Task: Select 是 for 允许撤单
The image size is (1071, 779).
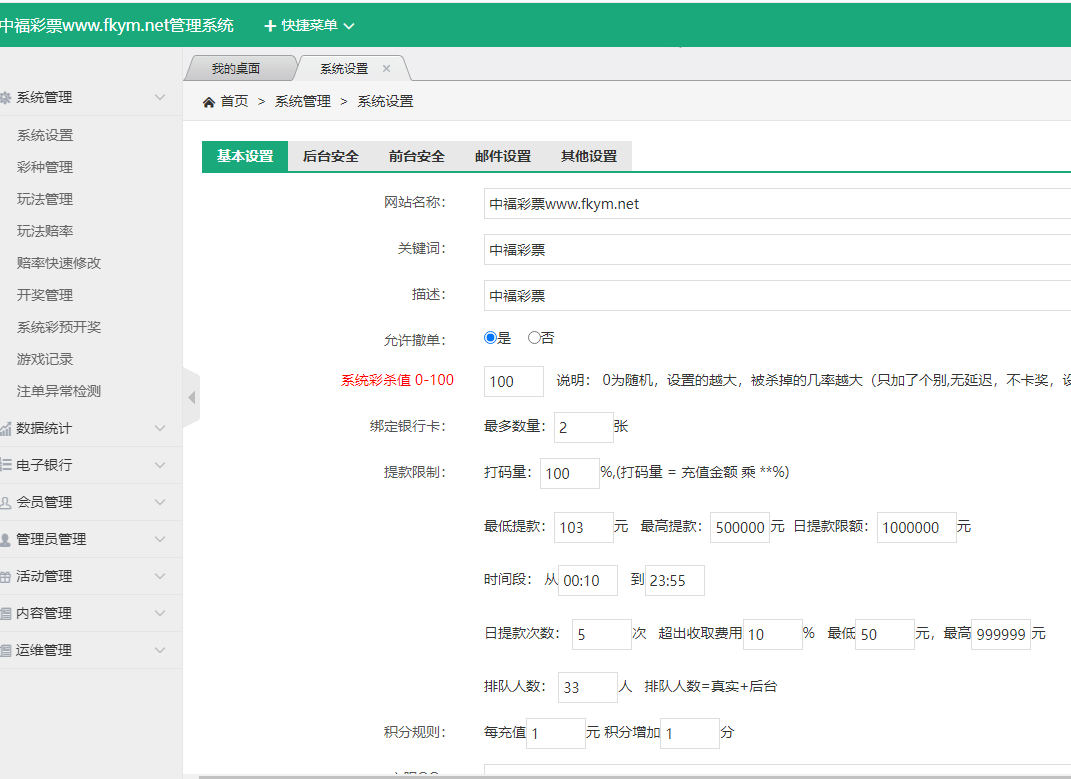Action: click(x=488, y=338)
